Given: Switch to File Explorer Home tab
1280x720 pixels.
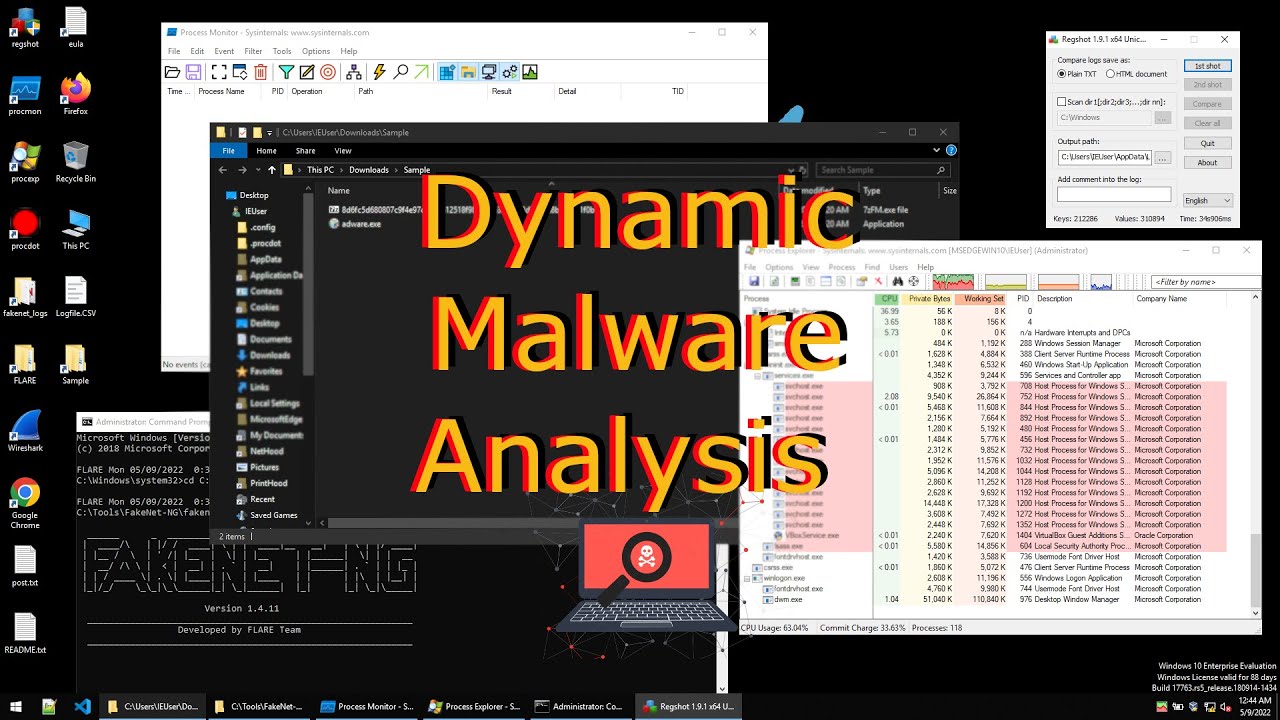Looking at the screenshot, I should click(x=266, y=151).
